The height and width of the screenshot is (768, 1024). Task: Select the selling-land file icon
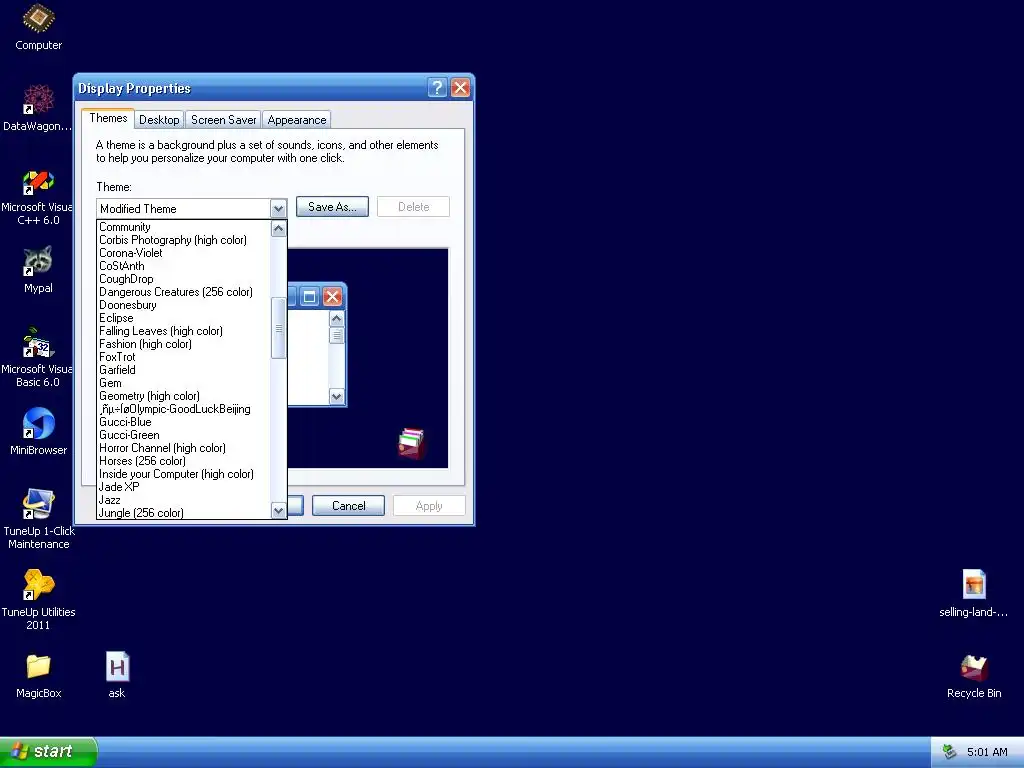coord(973,593)
